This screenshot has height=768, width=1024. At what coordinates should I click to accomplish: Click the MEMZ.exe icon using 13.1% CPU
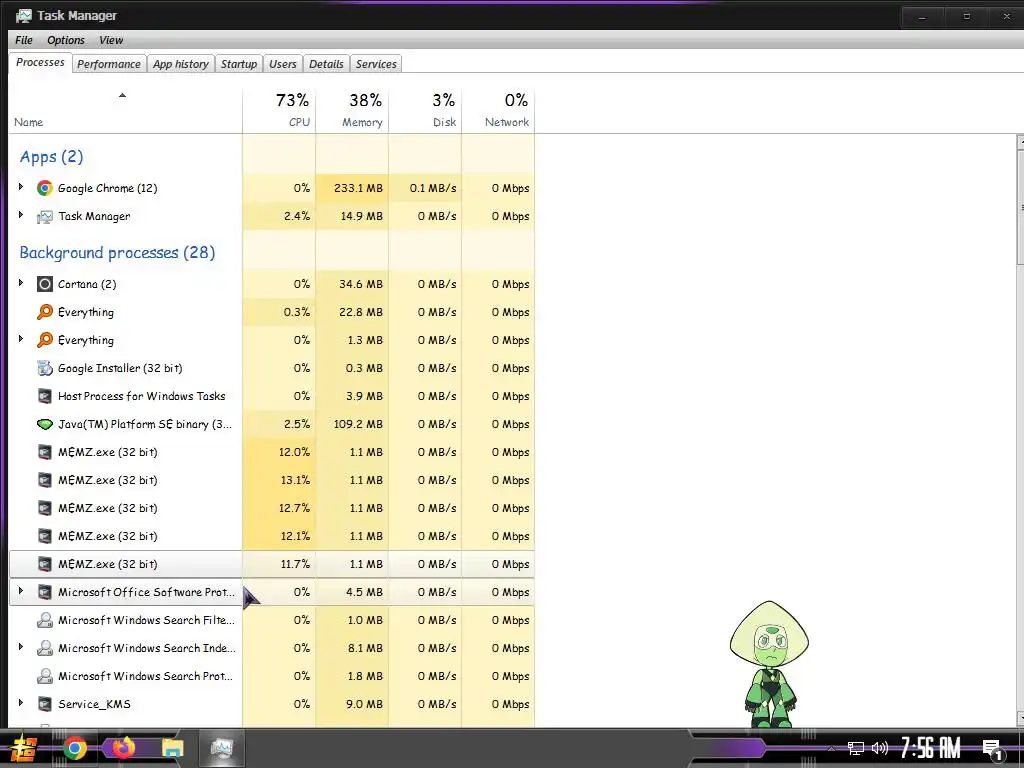click(x=44, y=480)
